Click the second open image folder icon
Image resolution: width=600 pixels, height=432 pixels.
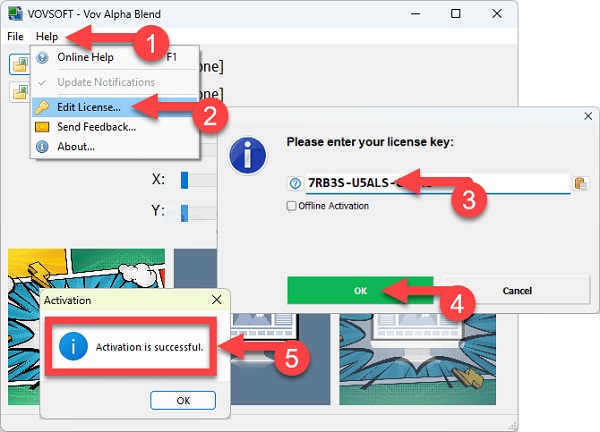point(20,92)
